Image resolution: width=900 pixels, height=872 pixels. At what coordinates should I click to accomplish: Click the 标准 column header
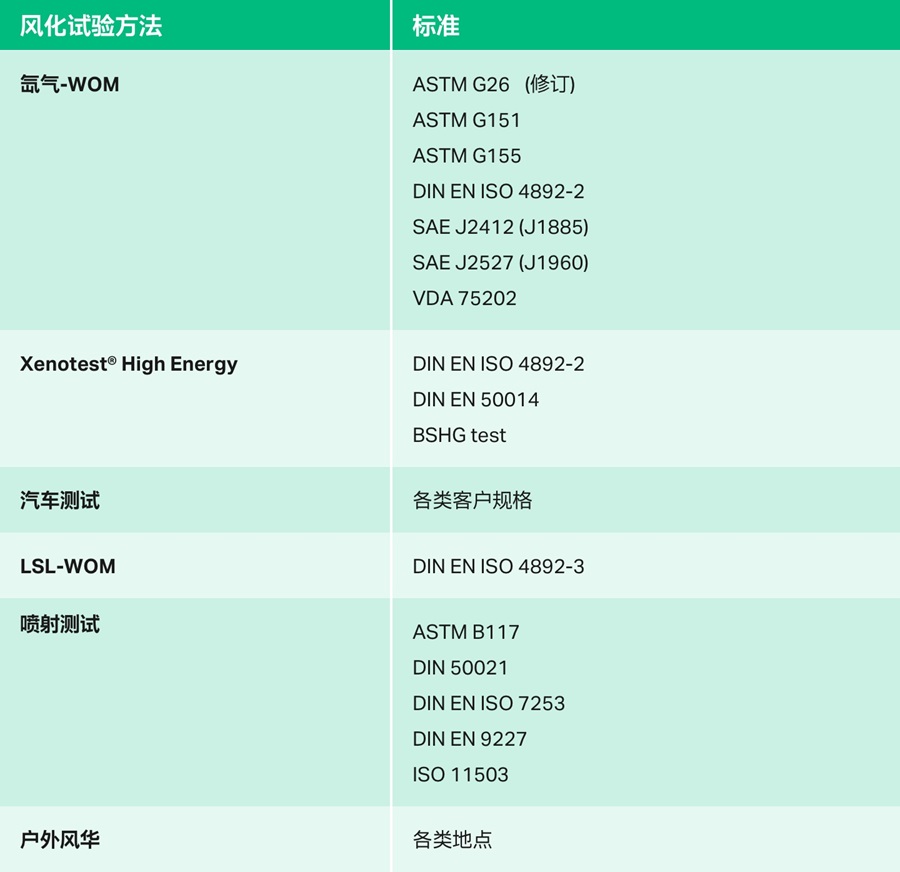(x=436, y=26)
